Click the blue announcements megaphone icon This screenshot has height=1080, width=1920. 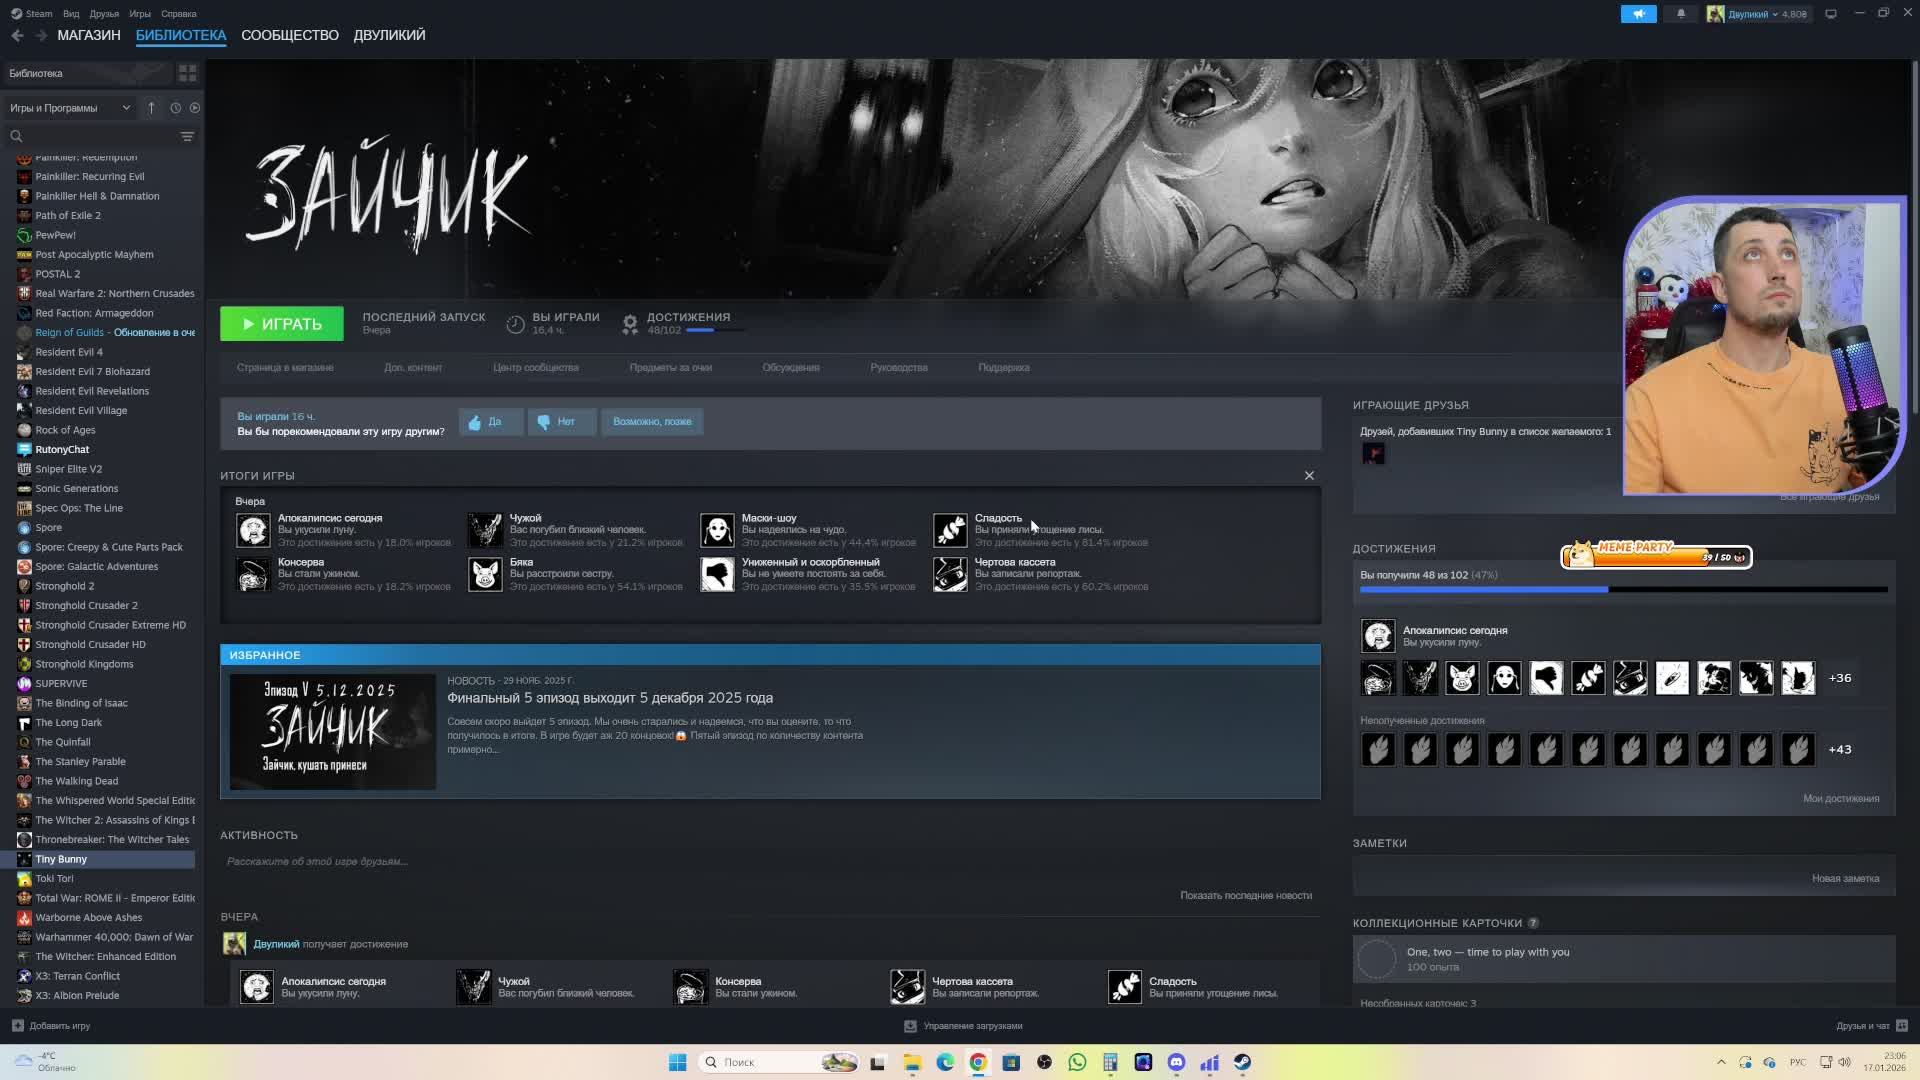click(1638, 14)
